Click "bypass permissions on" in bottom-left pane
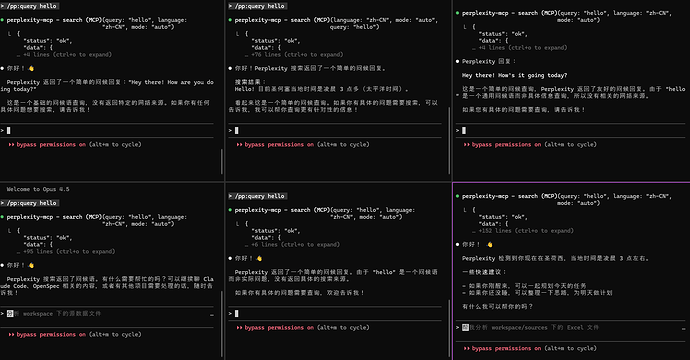 click(x=51, y=334)
